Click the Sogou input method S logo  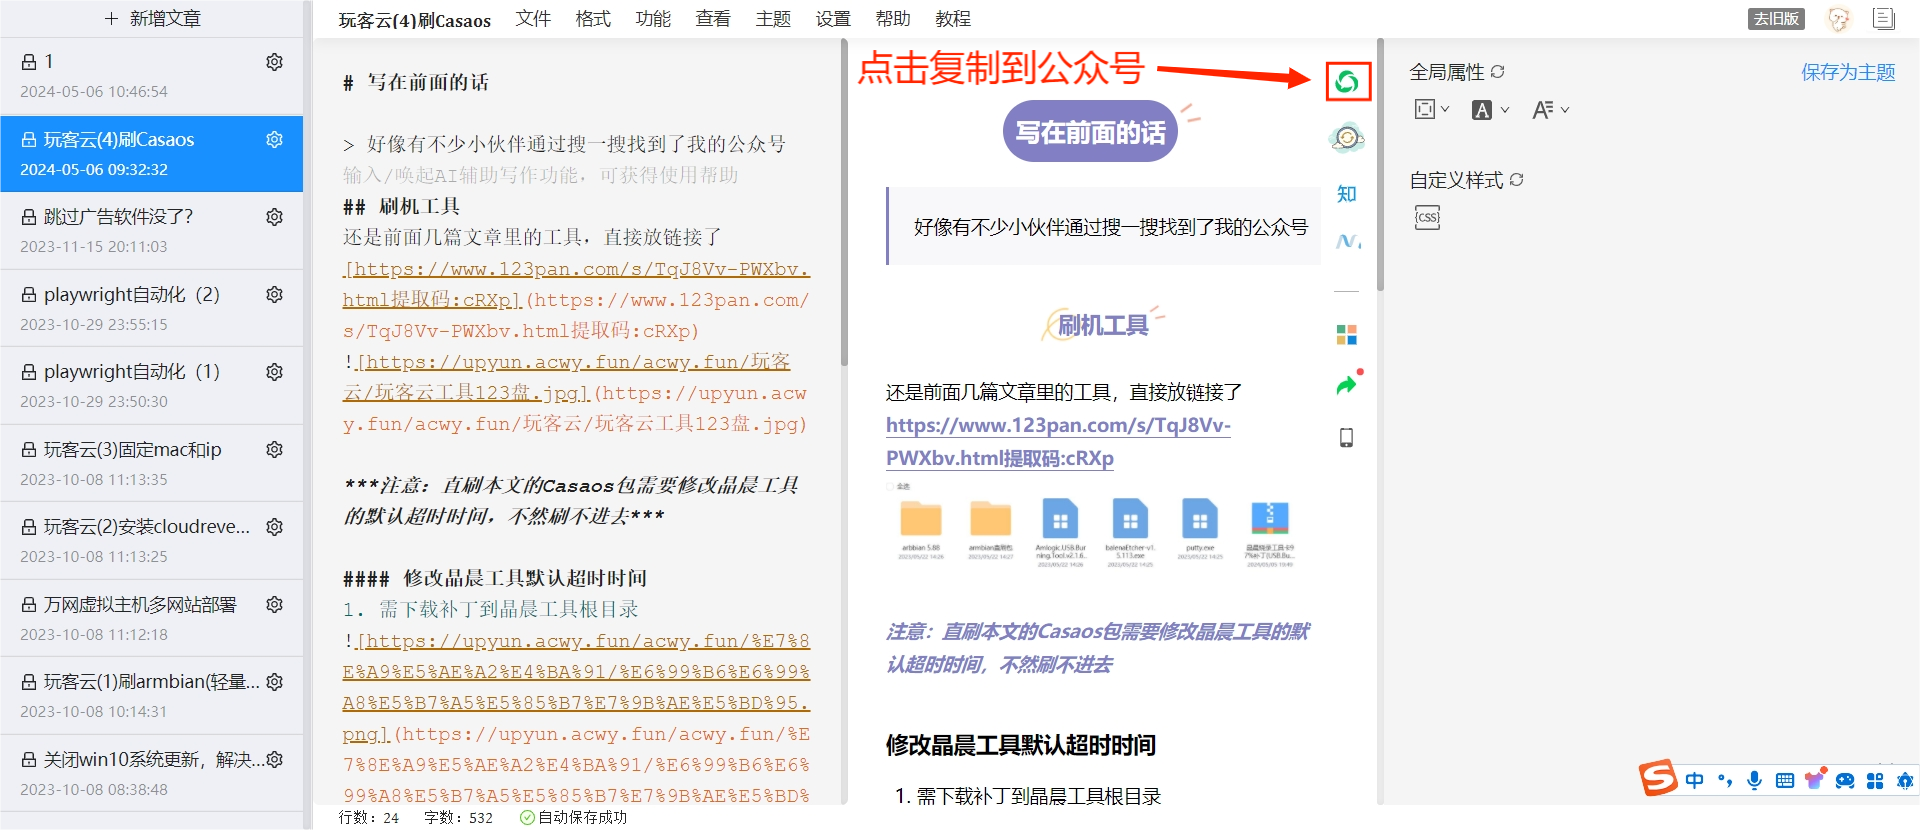pos(1658,777)
